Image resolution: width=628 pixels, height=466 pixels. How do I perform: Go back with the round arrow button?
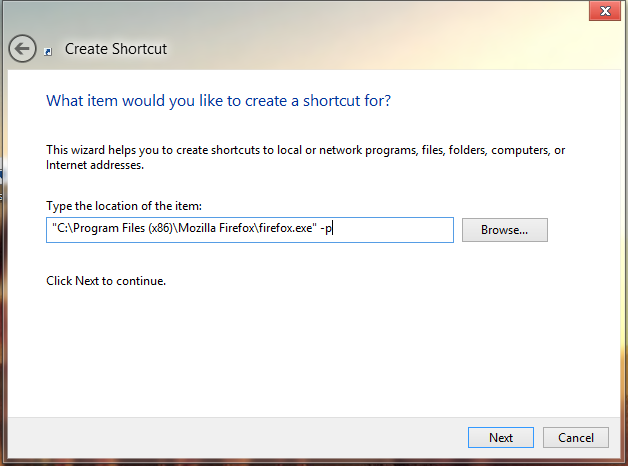point(22,49)
